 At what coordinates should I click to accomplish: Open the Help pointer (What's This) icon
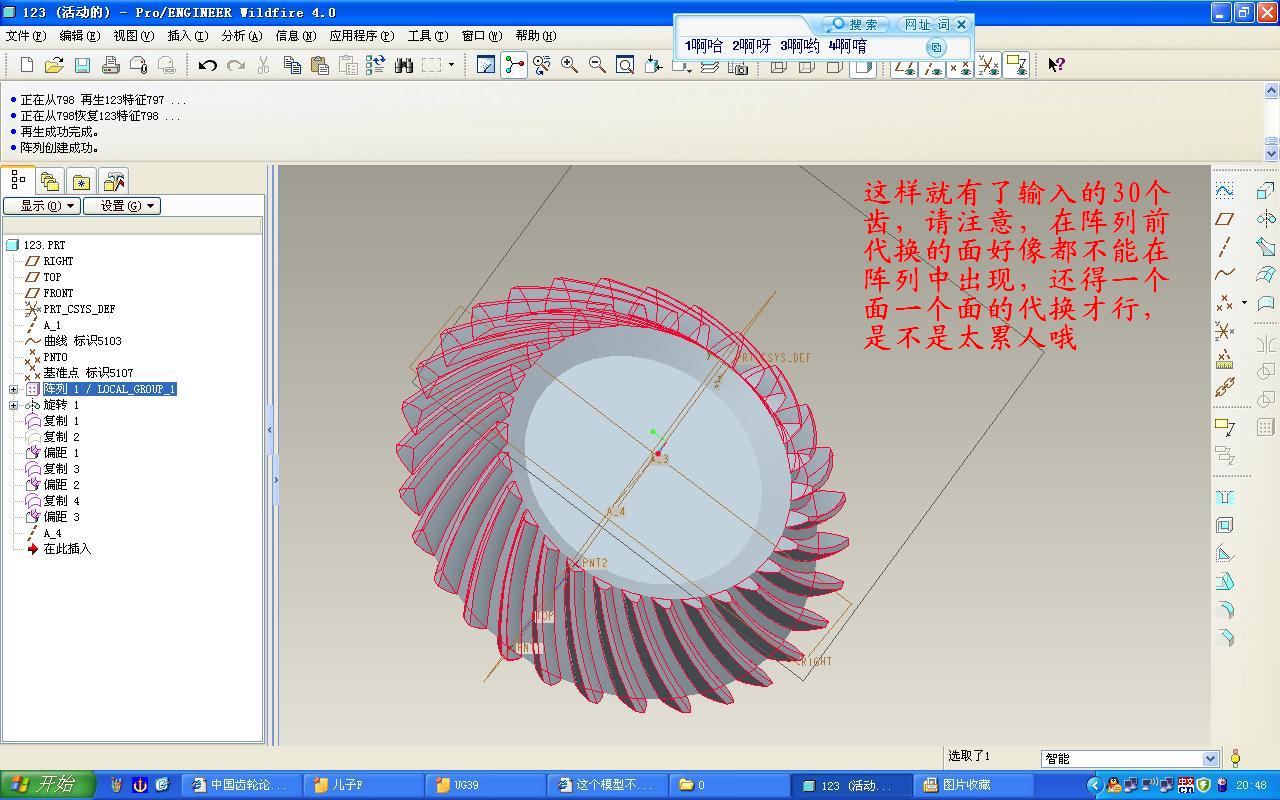[x=1056, y=65]
